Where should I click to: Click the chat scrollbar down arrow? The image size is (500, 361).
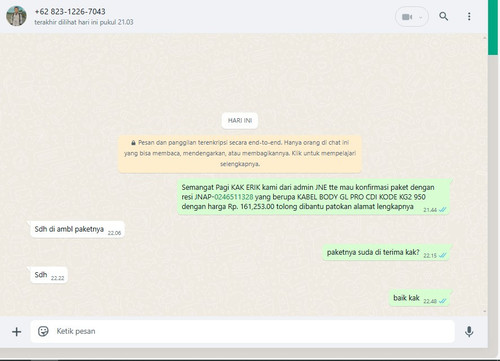pos(484,312)
